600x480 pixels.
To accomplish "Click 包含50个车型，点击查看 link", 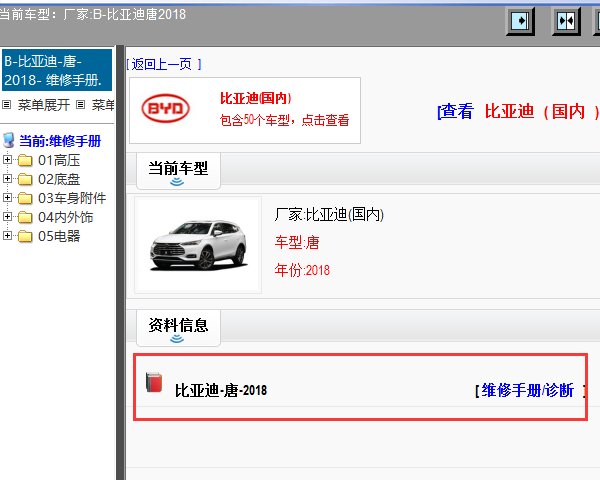I will tap(284, 120).
